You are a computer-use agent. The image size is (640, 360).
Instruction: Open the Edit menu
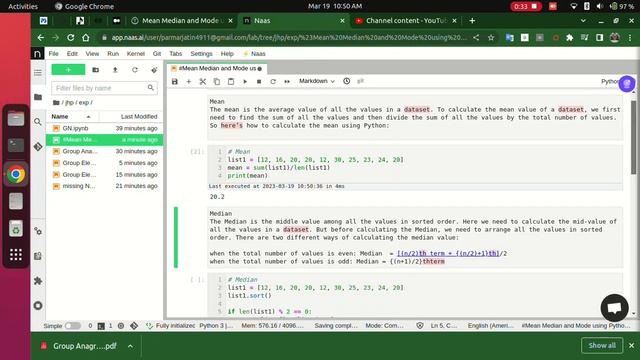point(72,53)
